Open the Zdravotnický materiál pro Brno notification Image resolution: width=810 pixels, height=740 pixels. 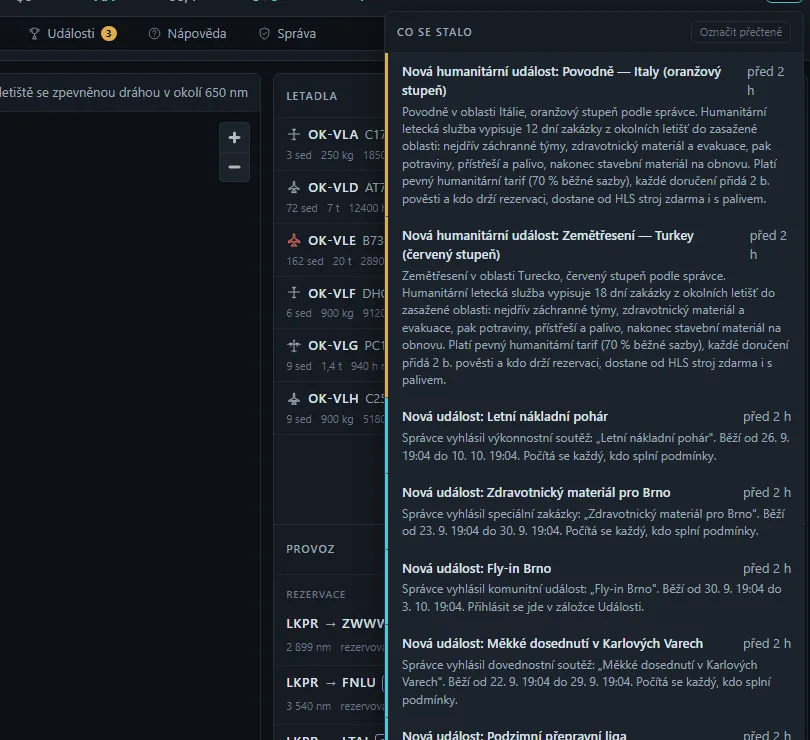(x=594, y=512)
